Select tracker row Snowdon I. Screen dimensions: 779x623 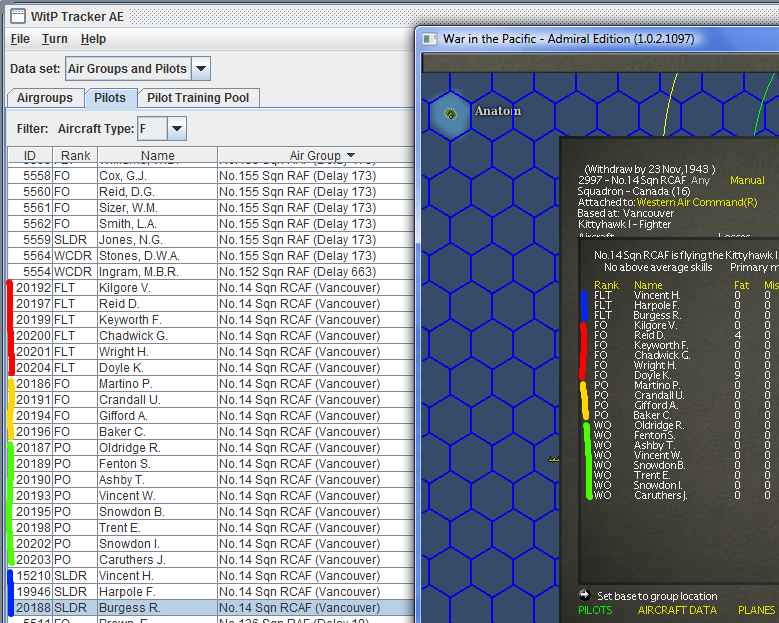[x=211, y=544]
